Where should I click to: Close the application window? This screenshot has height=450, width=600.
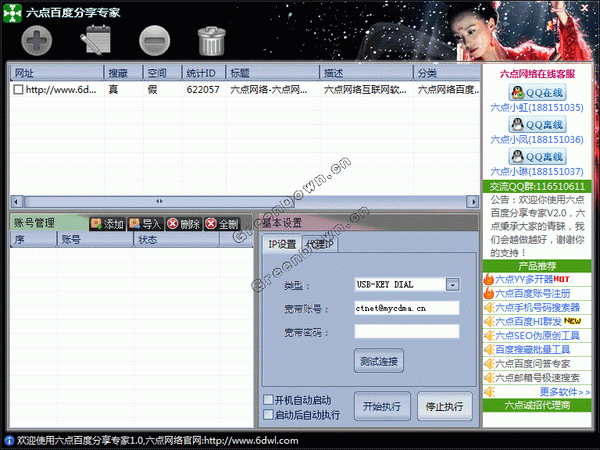(x=585, y=8)
